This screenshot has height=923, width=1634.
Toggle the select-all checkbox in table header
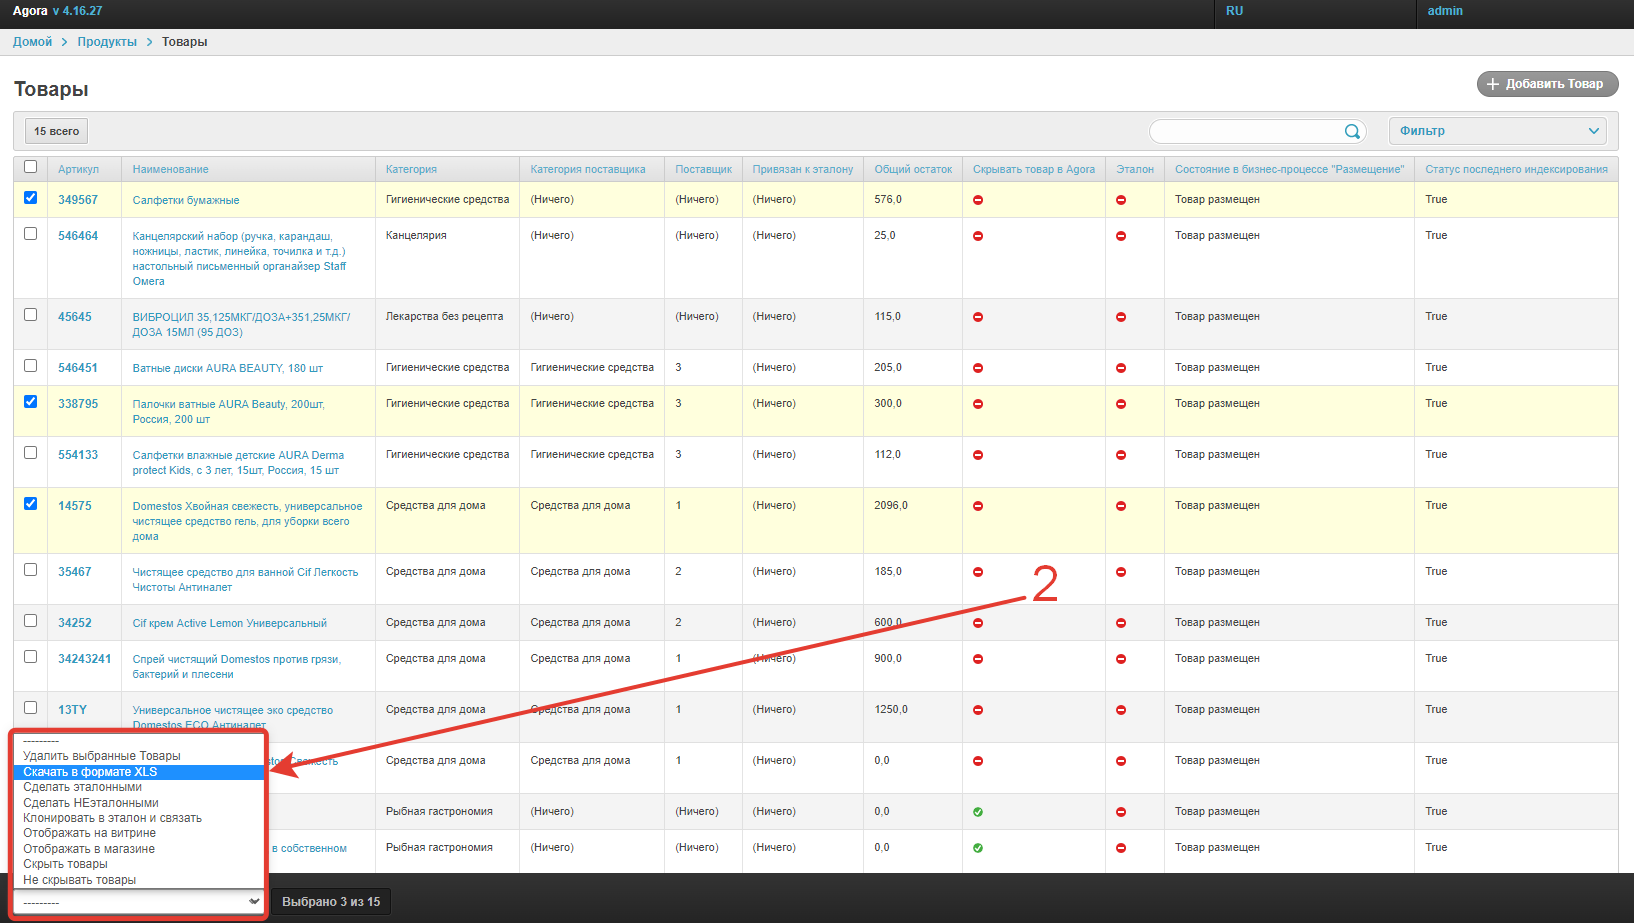[30, 167]
